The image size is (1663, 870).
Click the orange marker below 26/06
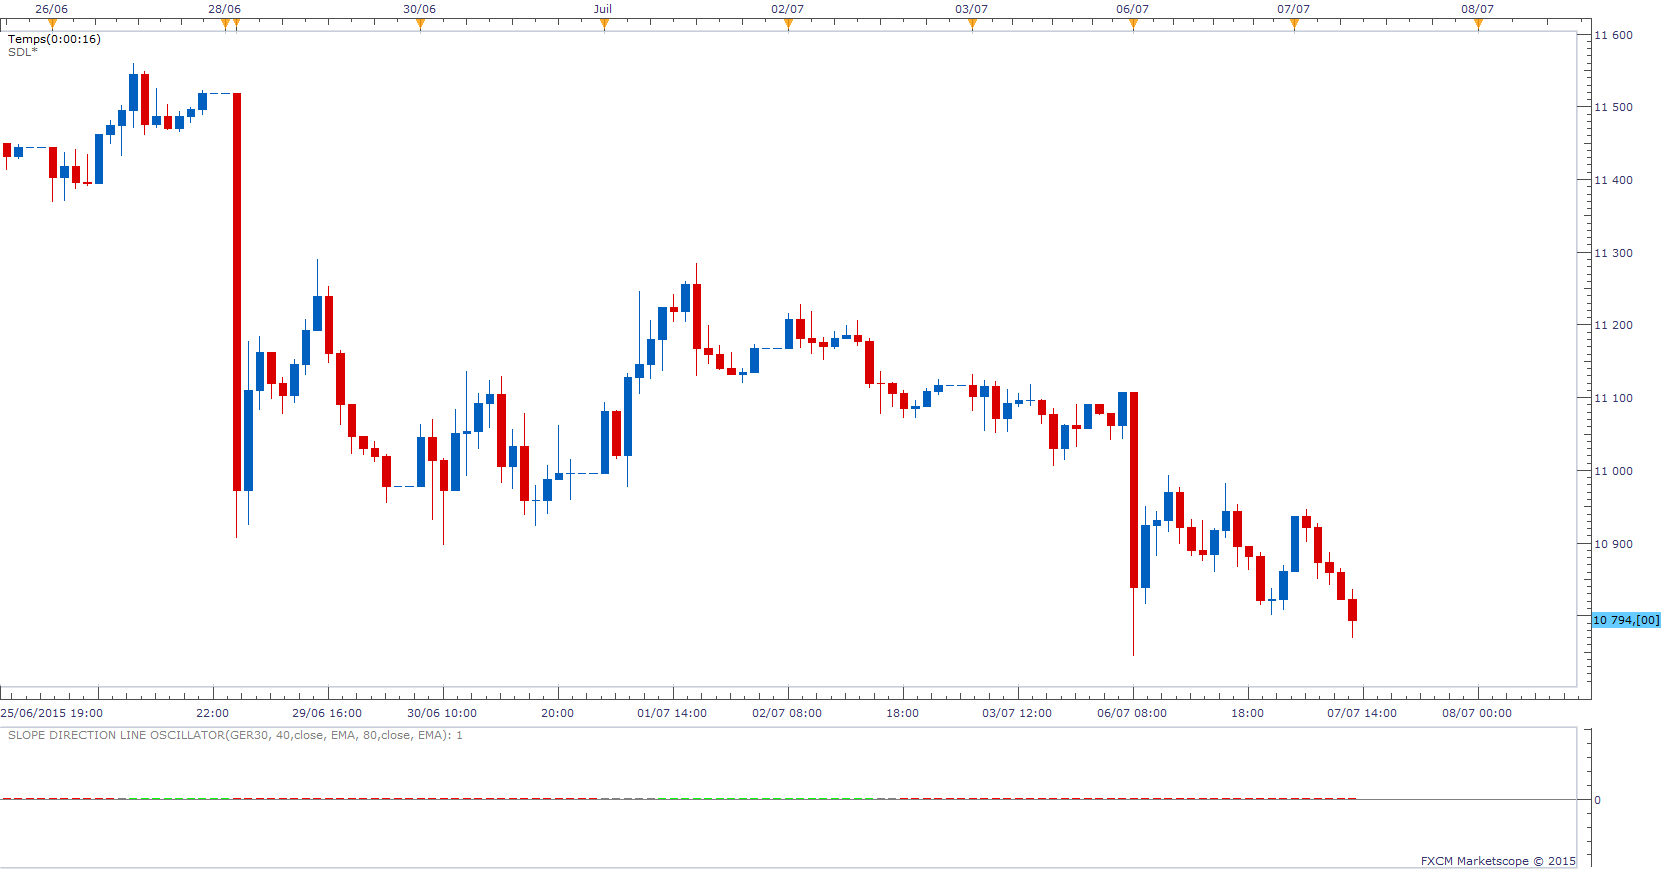52,24
